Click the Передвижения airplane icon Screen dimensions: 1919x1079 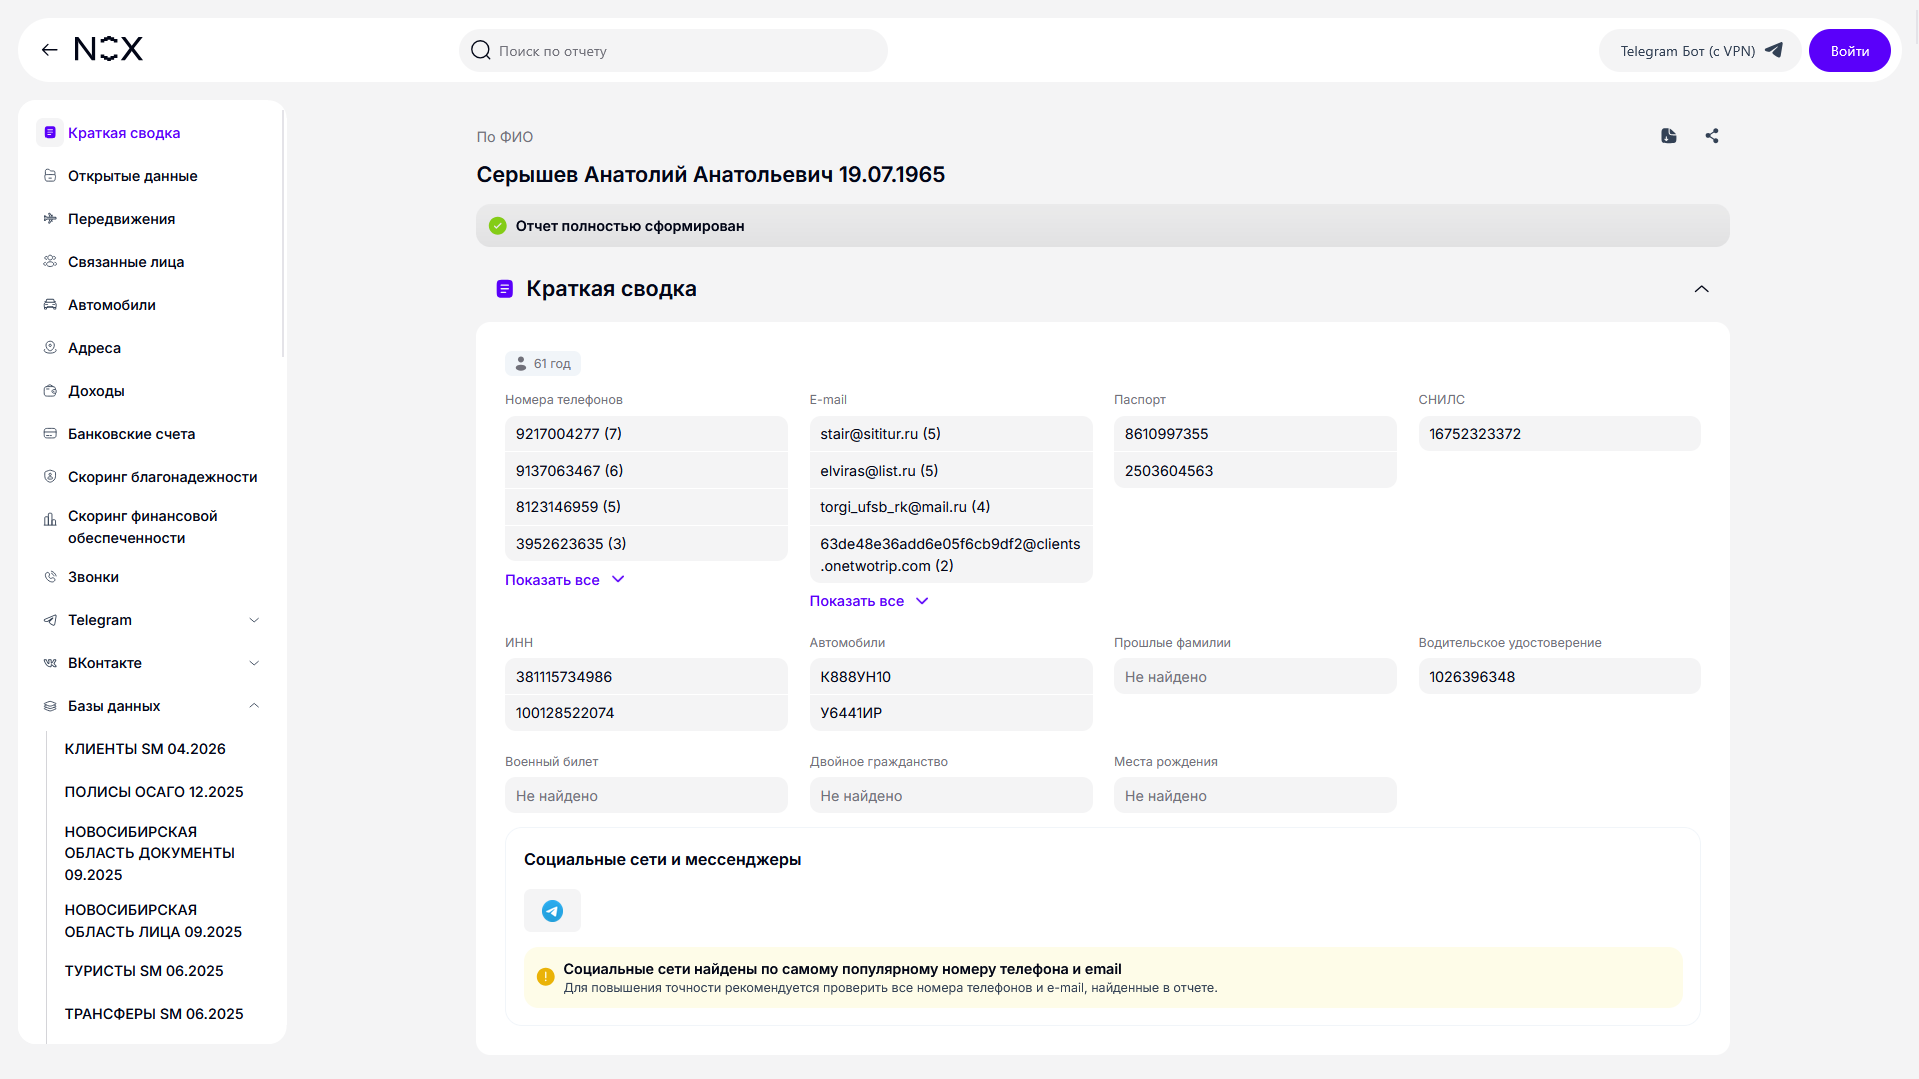50,219
